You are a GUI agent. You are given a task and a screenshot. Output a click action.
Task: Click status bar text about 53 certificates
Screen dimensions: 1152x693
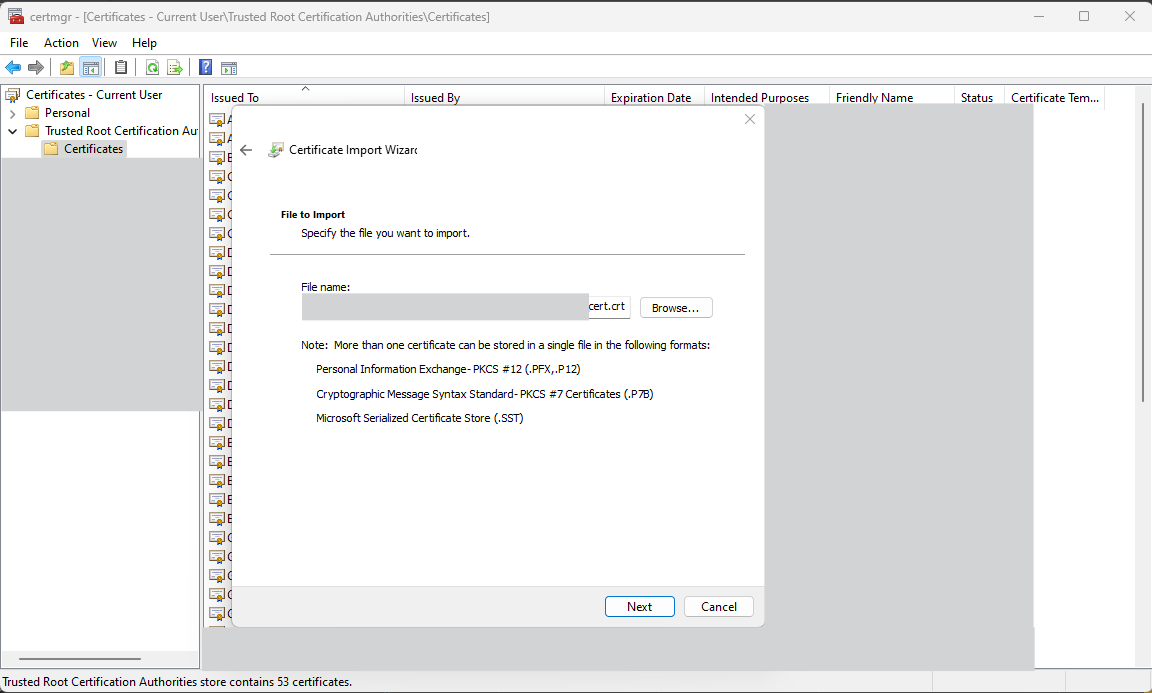coord(177,682)
